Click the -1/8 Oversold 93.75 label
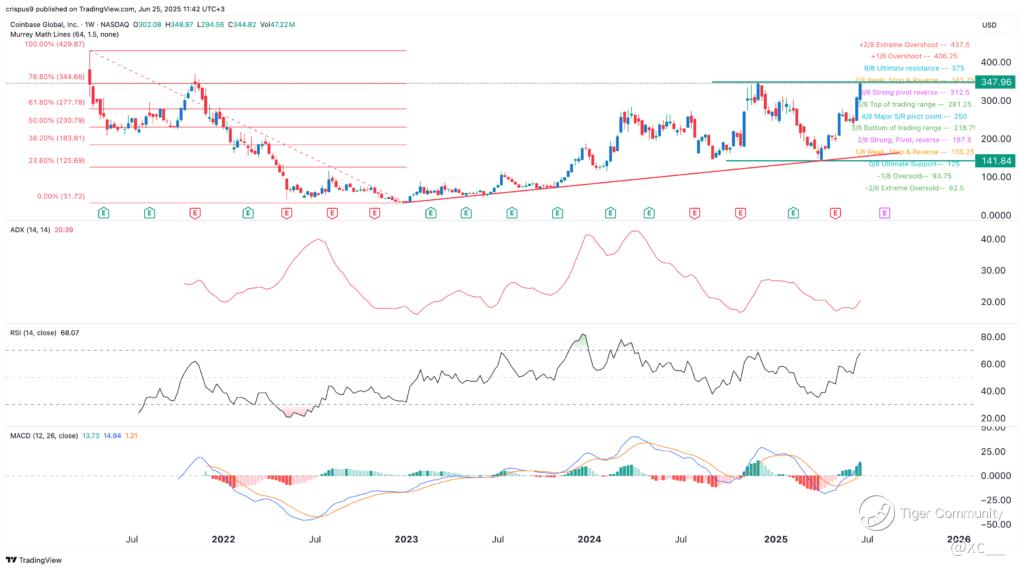This screenshot has height=570, width=1024. (x=914, y=176)
